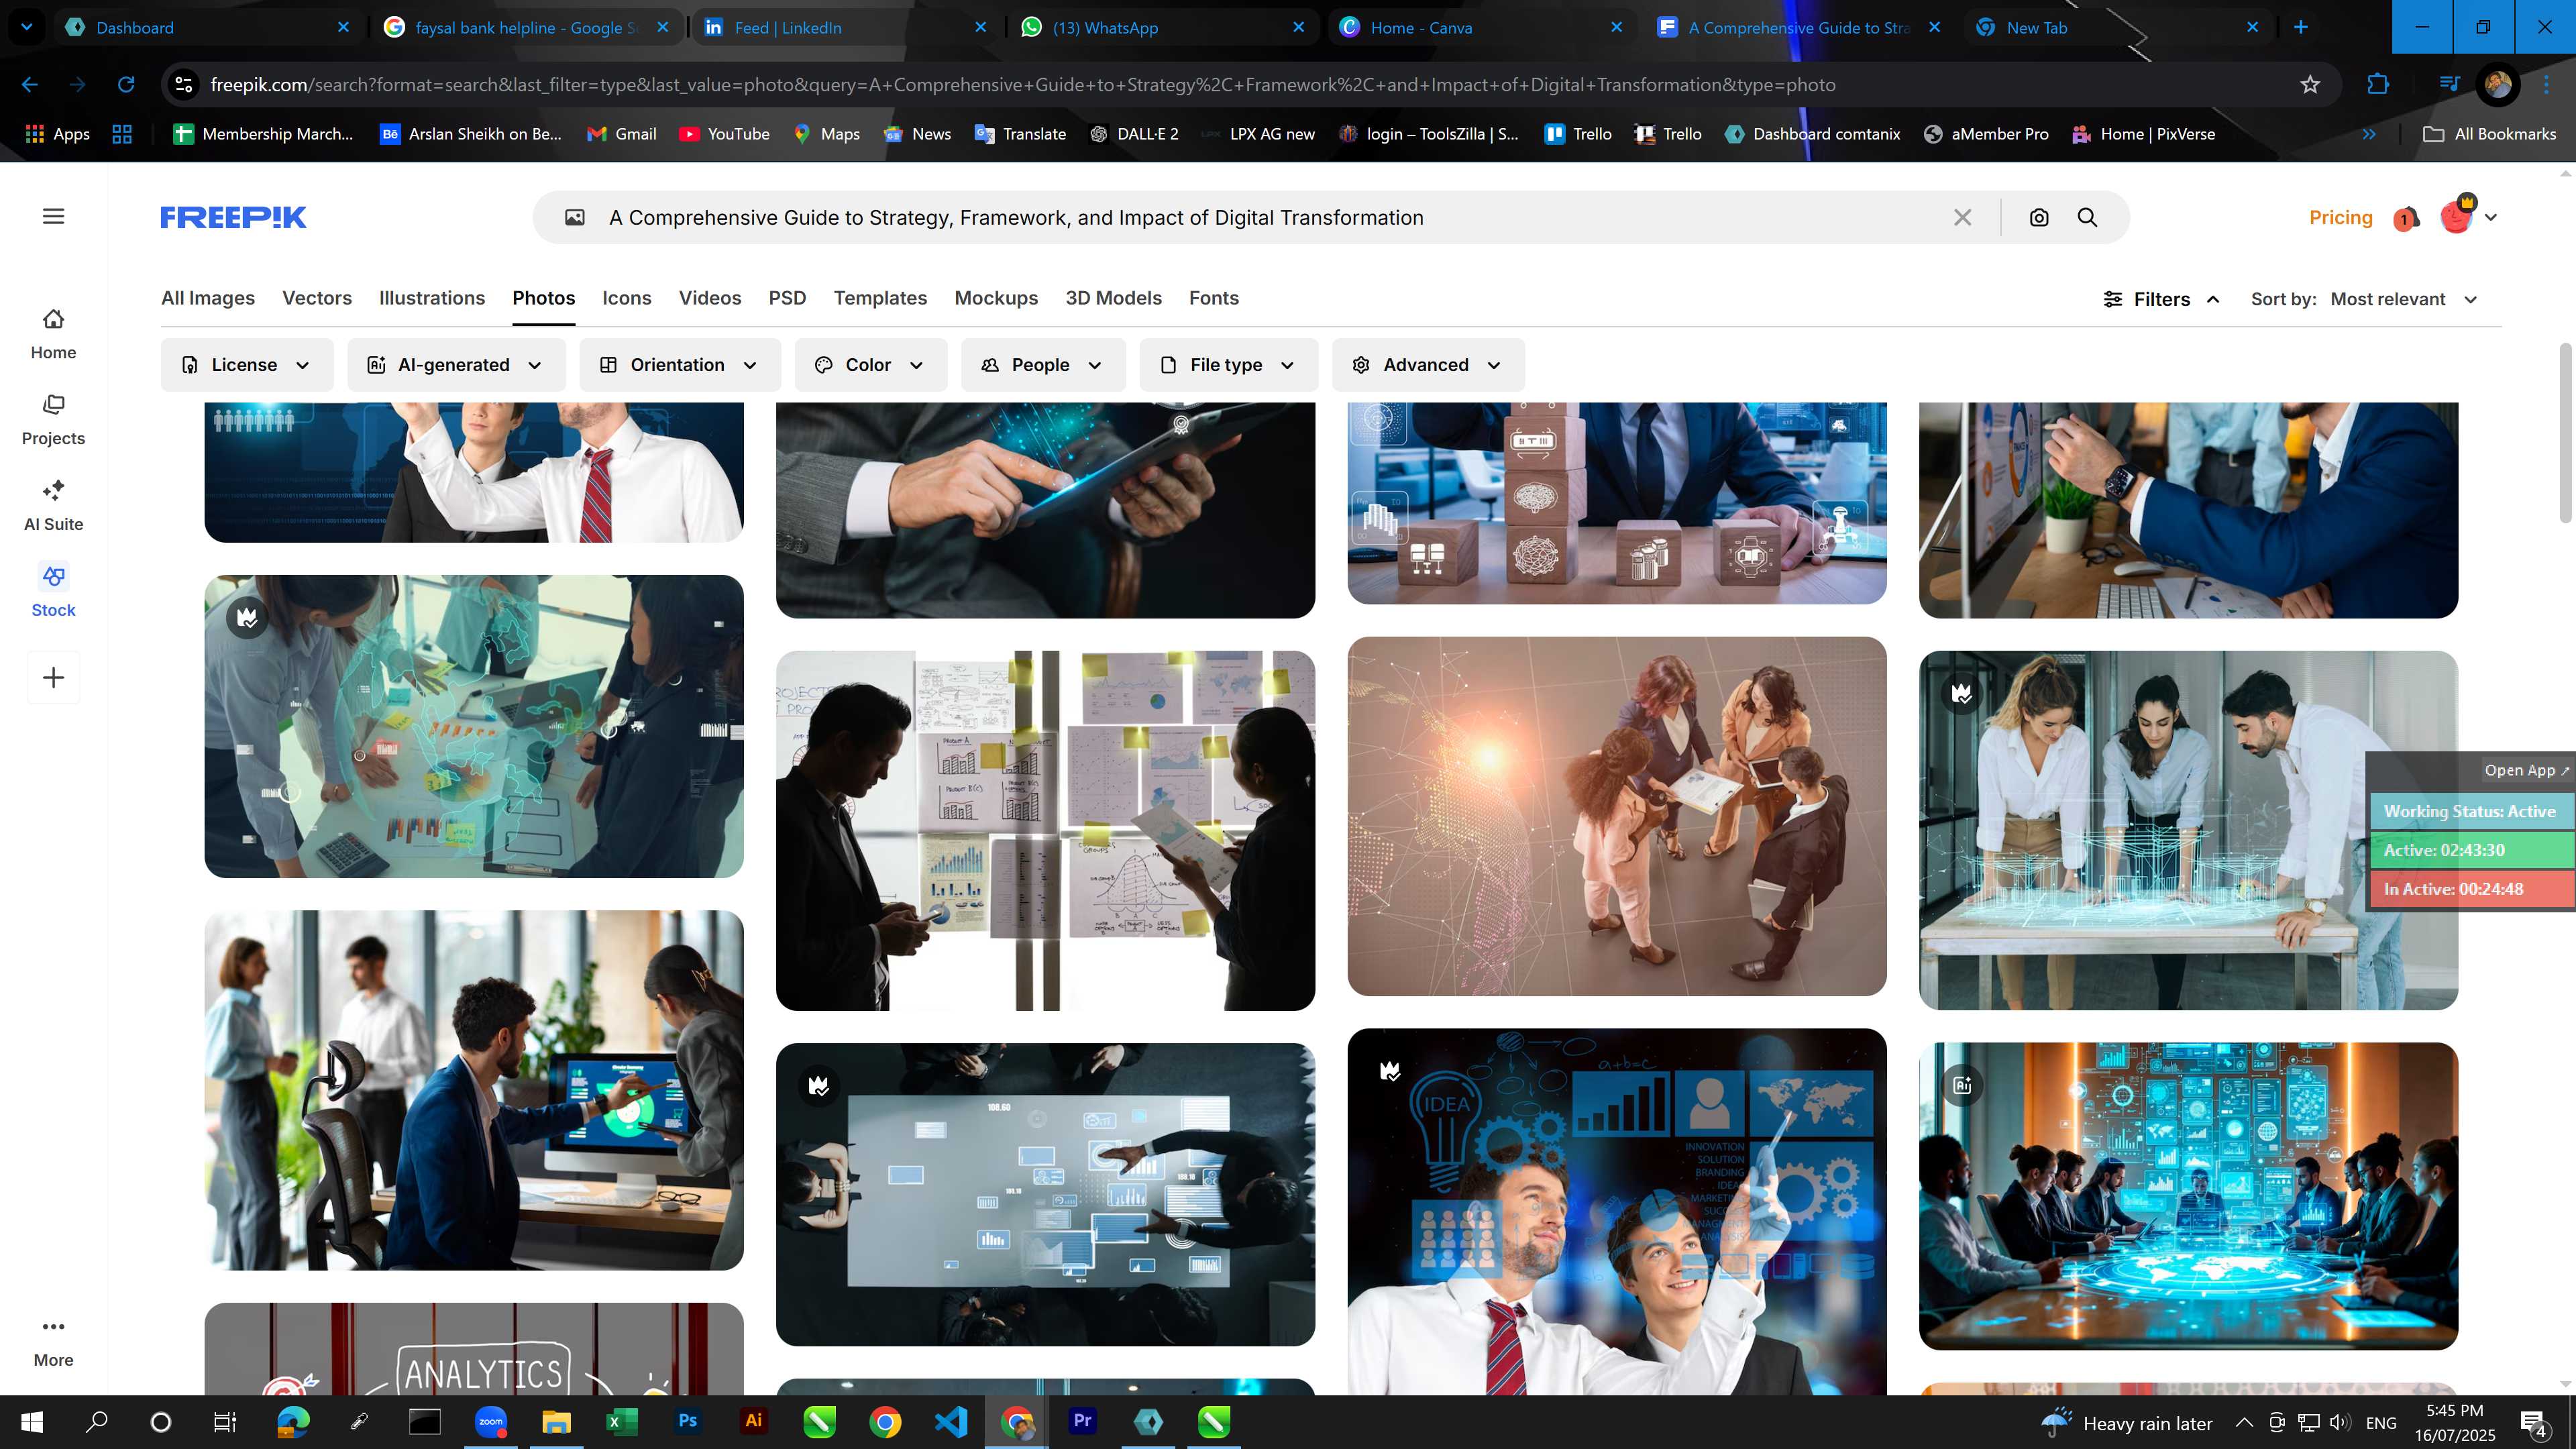The width and height of the screenshot is (2576, 1449).
Task: Open the YouTube bookmark
Action: (725, 134)
